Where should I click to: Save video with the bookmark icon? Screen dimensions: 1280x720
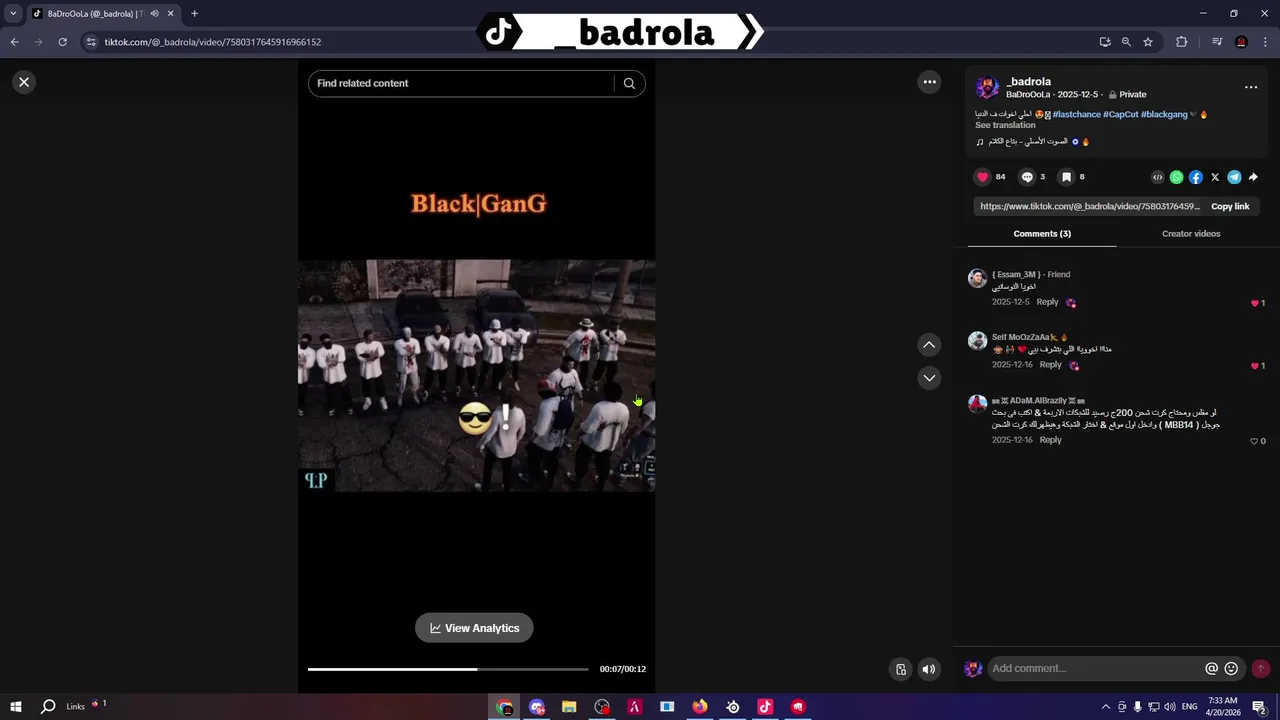(1066, 177)
